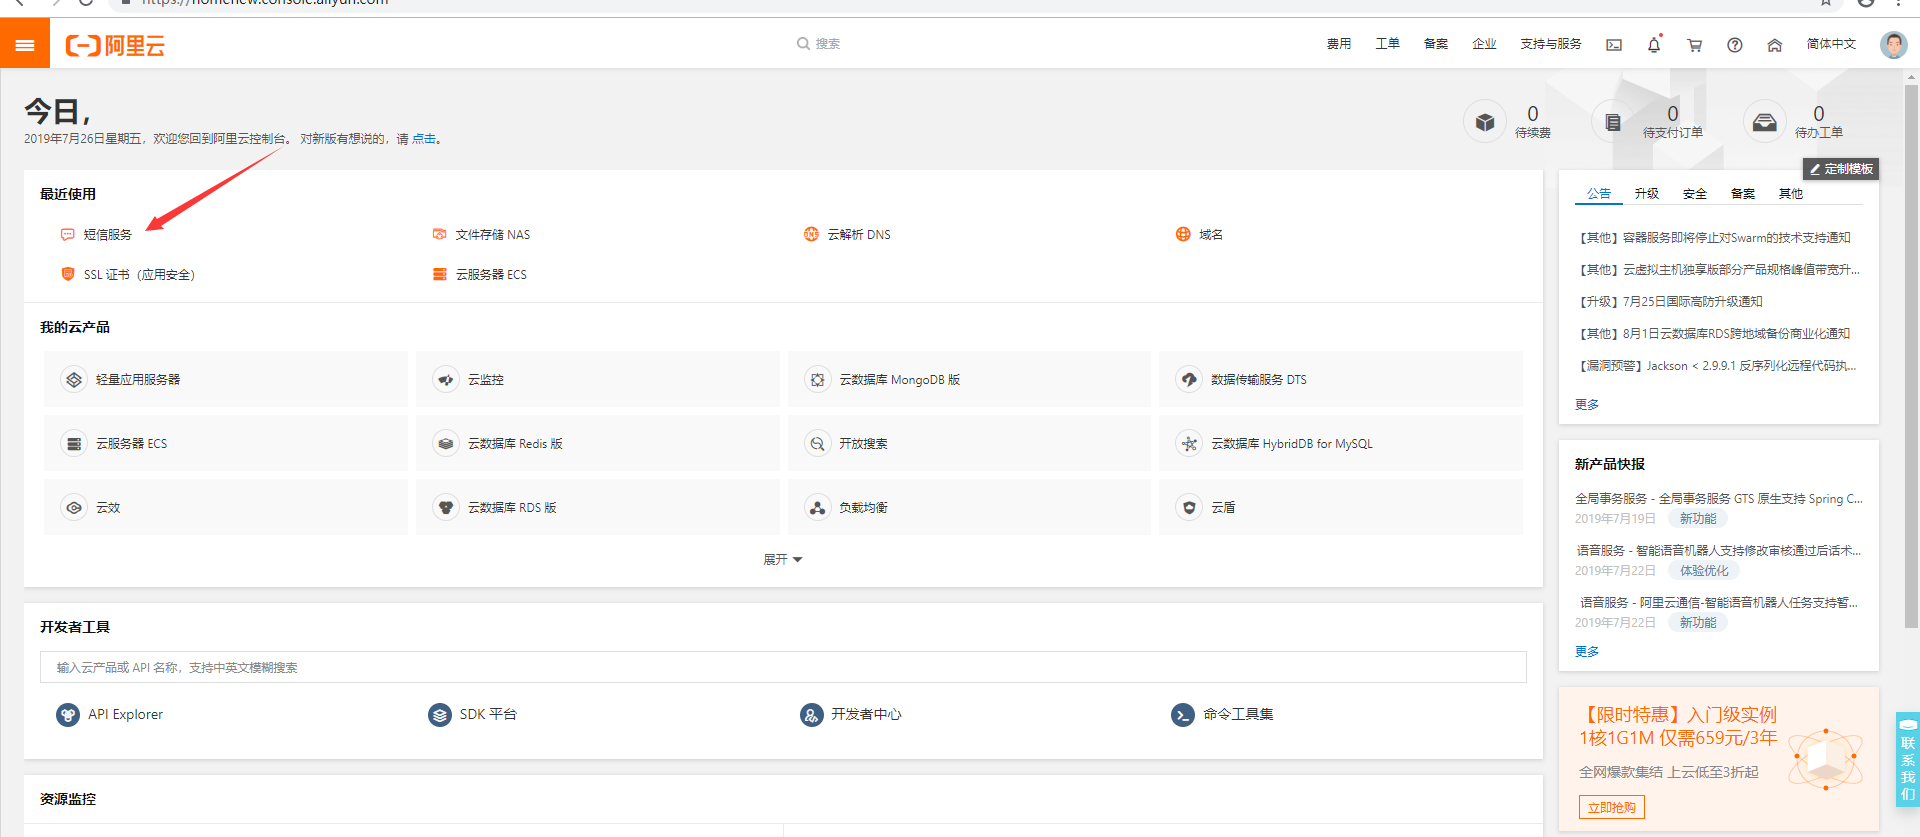Click the 负载均衡 product icon
The image size is (1920, 837).
coord(818,508)
